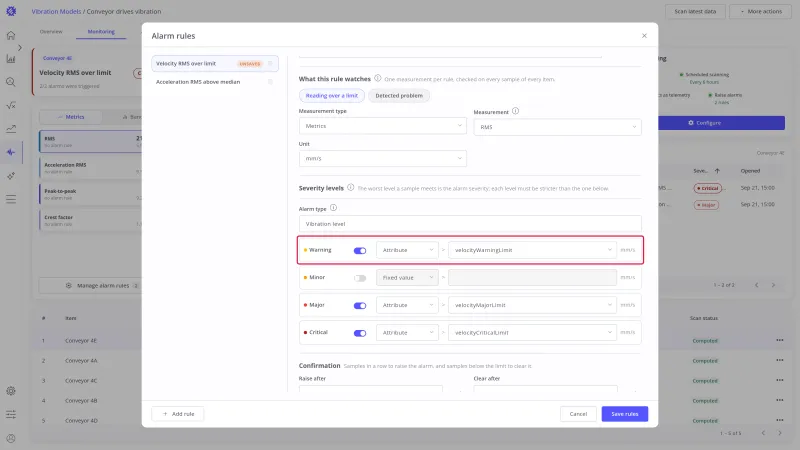The width and height of the screenshot is (800, 450).
Task: Select the Reading over a limit option
Action: (x=332, y=95)
